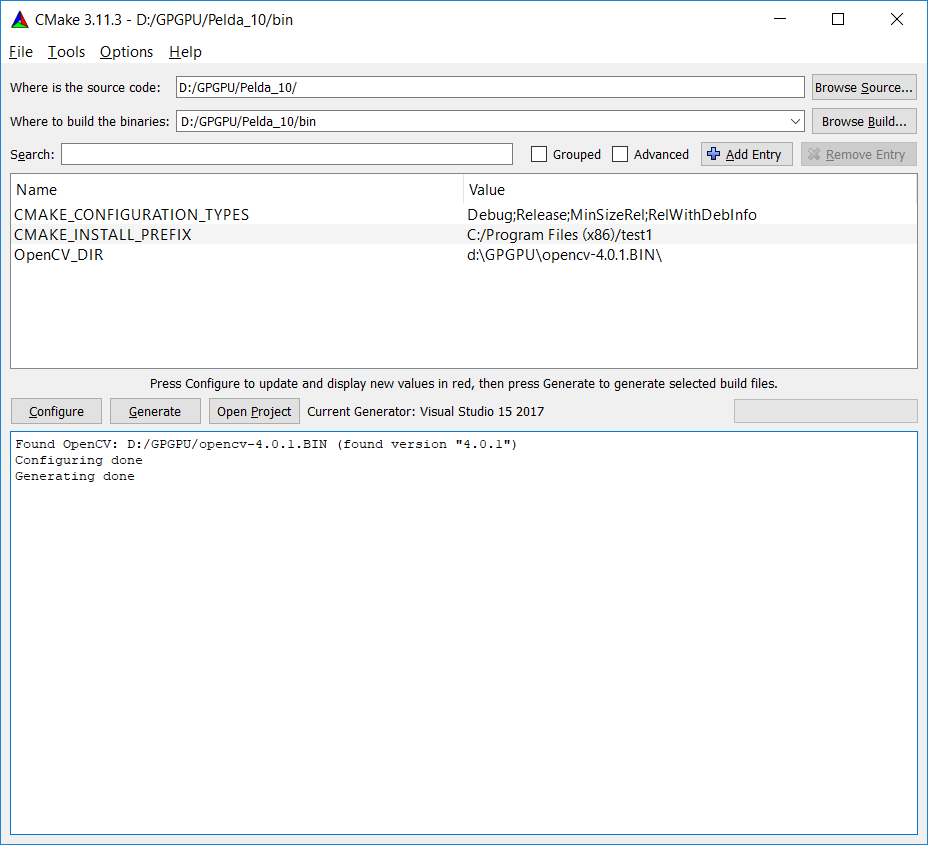Select the CMAKE_INSTALL_PREFIX row name
This screenshot has height=845, width=928.
pos(103,235)
